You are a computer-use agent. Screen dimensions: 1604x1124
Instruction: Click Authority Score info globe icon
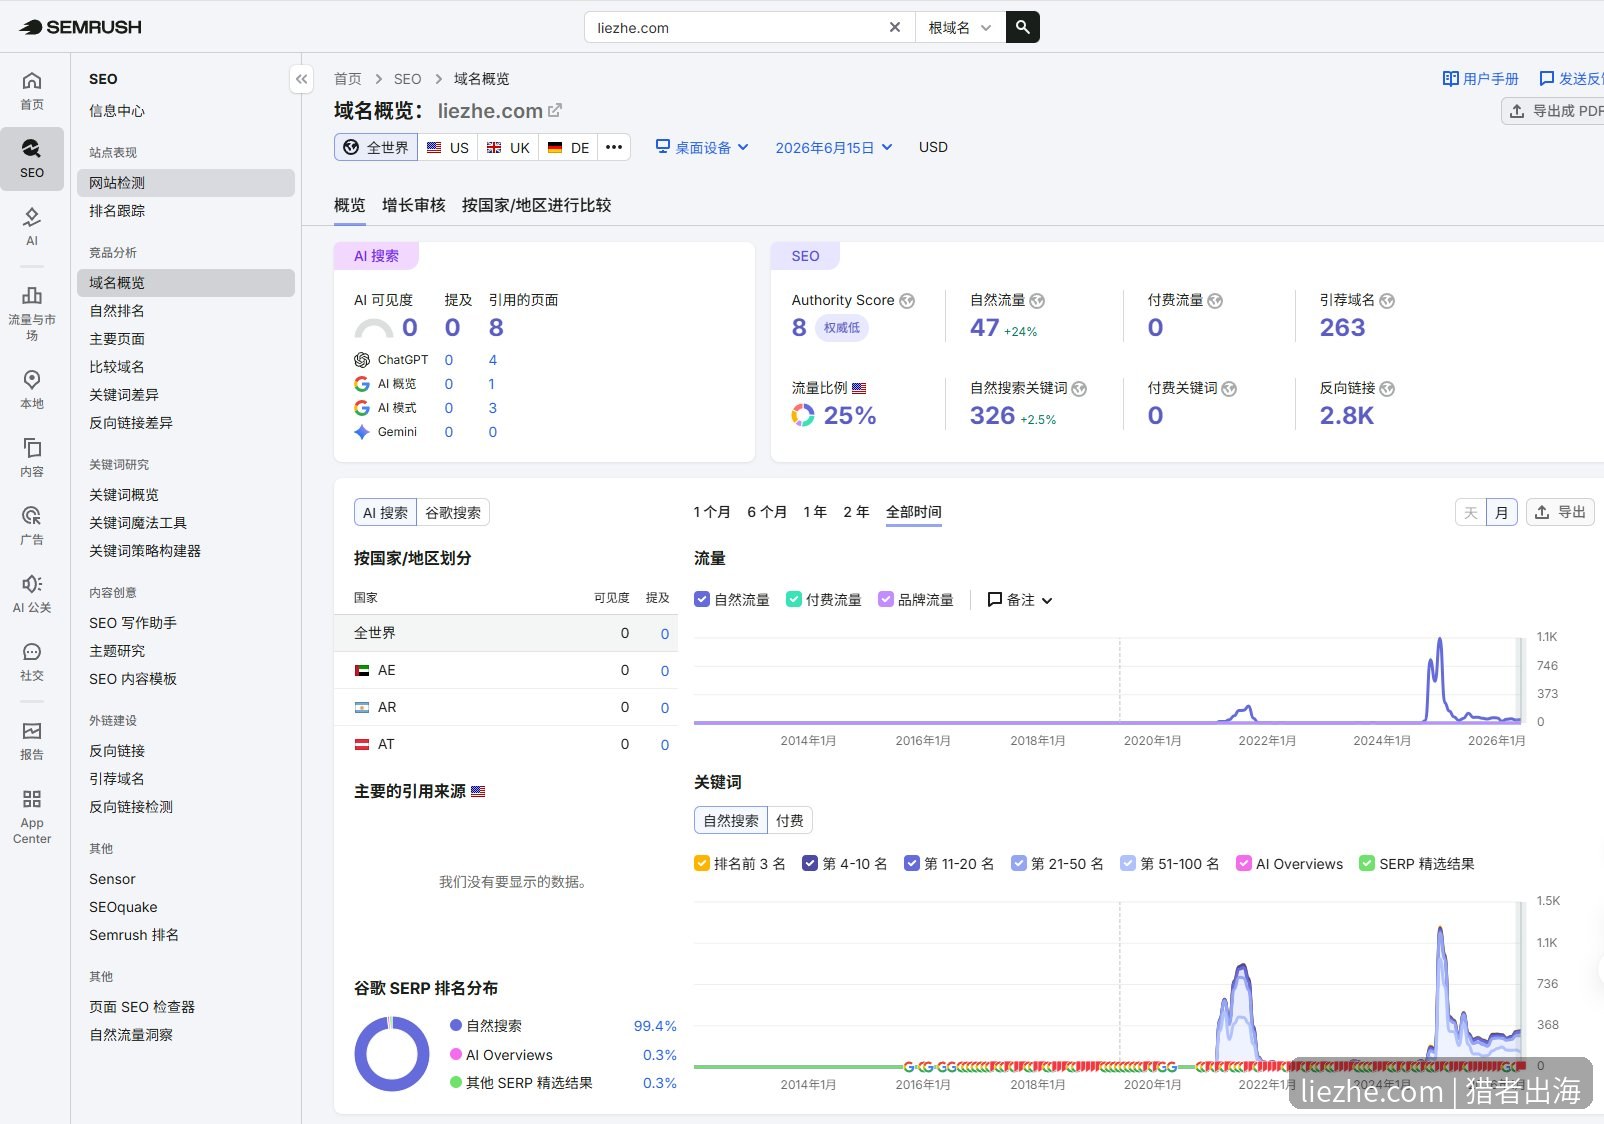point(907,301)
